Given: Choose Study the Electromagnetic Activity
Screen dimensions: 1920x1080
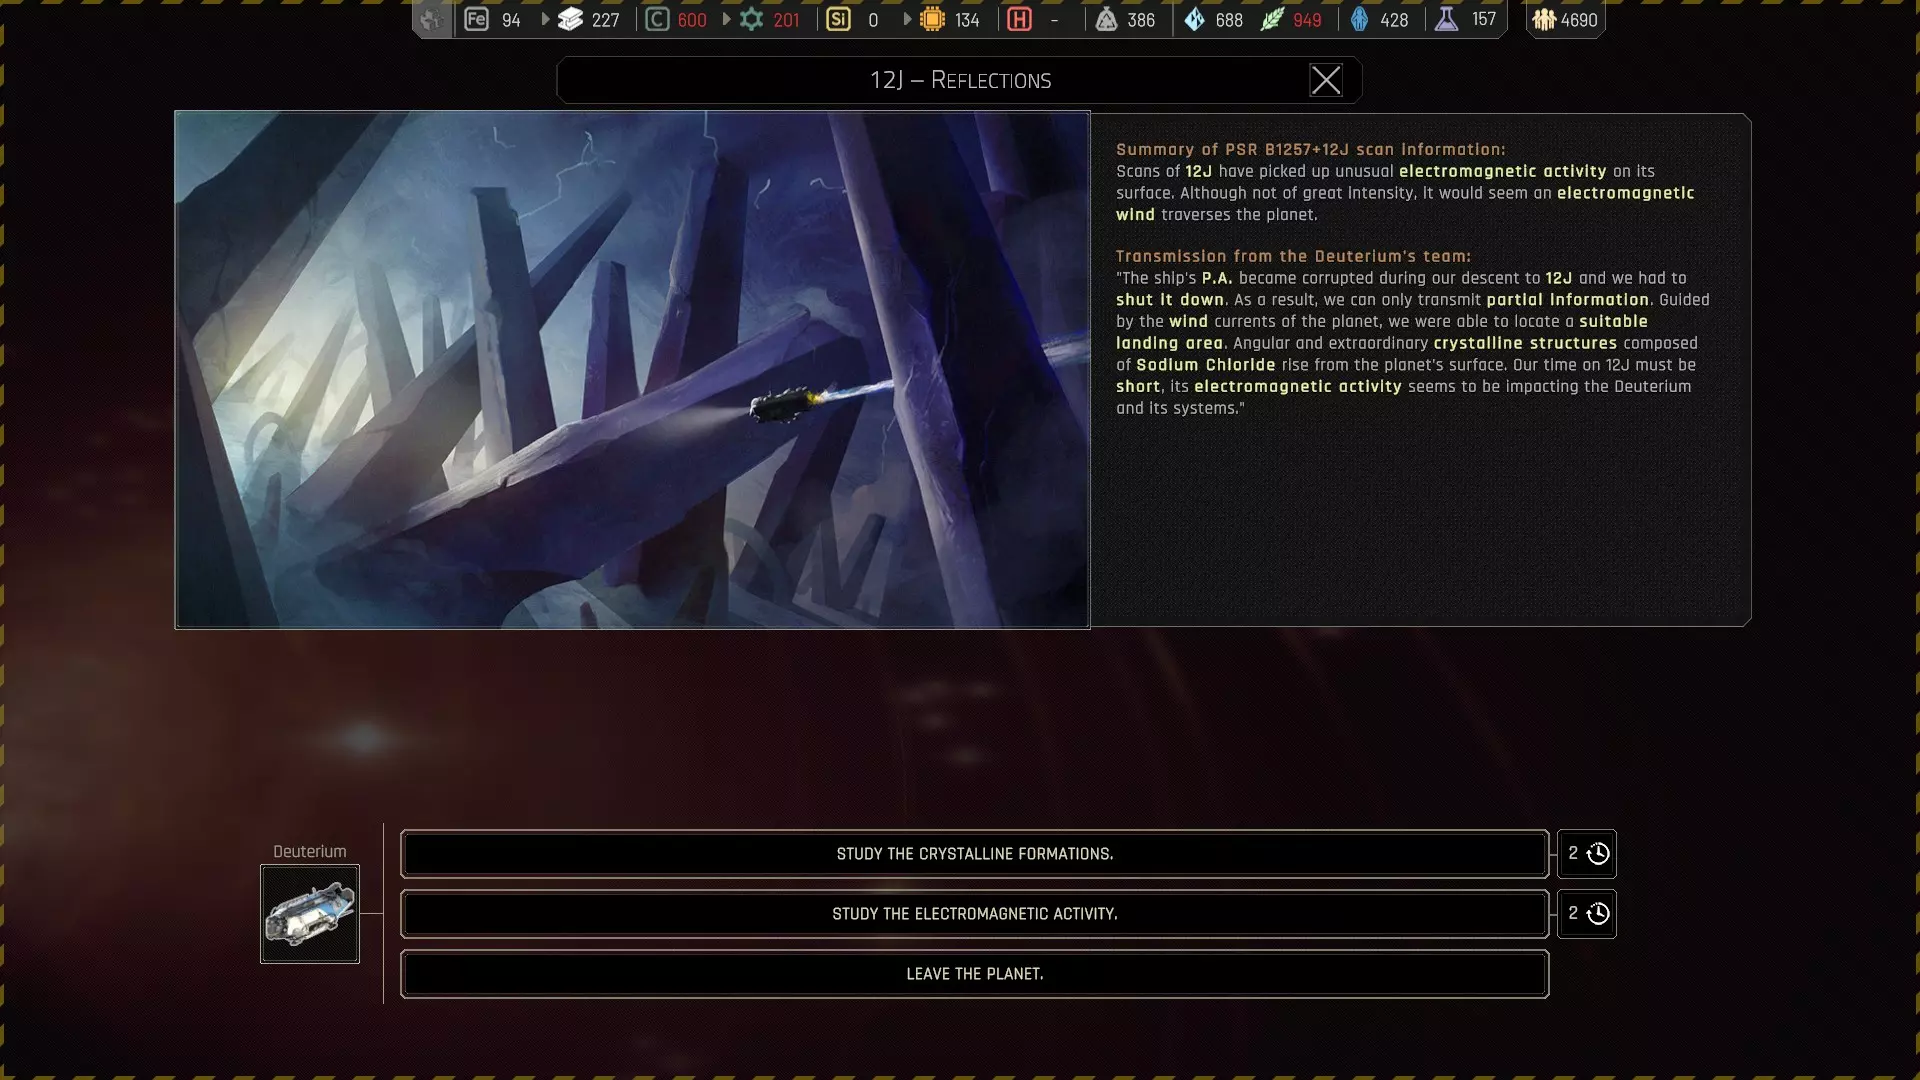Looking at the screenshot, I should tap(974, 914).
